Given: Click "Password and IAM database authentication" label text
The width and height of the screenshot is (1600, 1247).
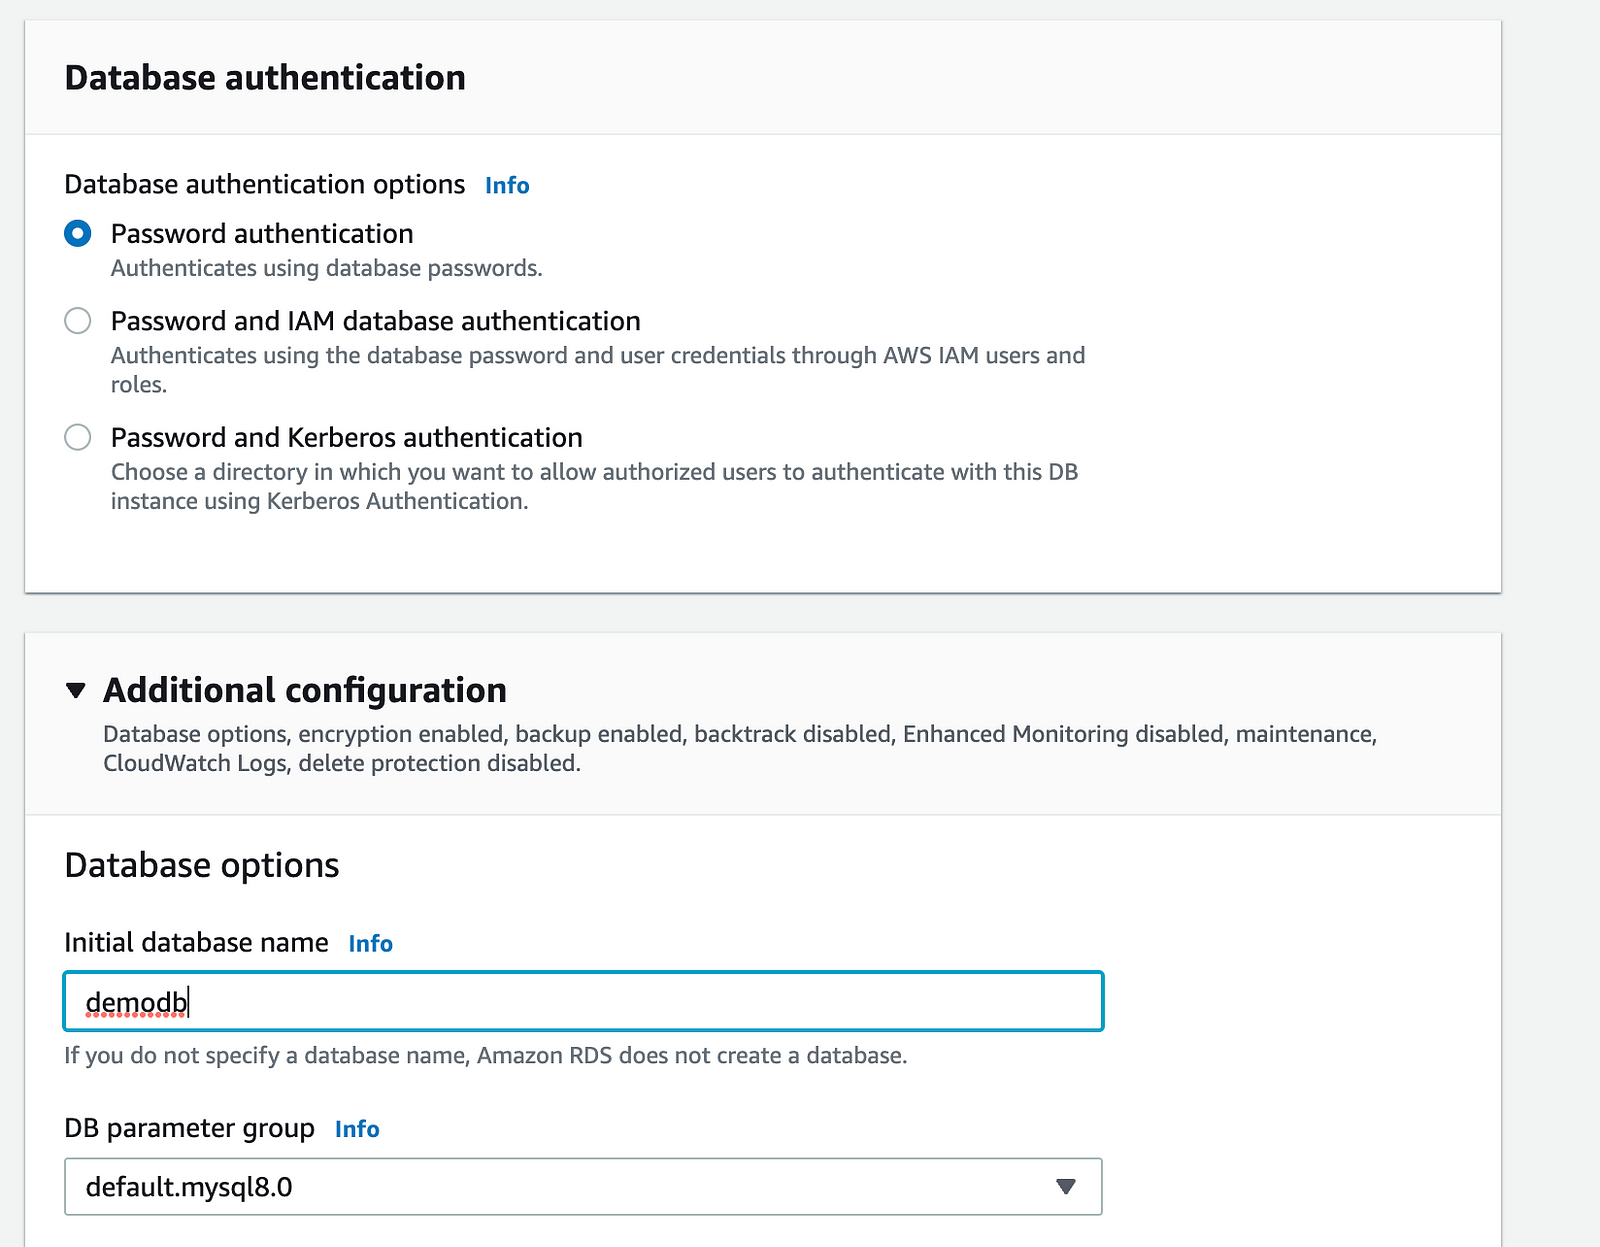Looking at the screenshot, I should click(x=375, y=321).
